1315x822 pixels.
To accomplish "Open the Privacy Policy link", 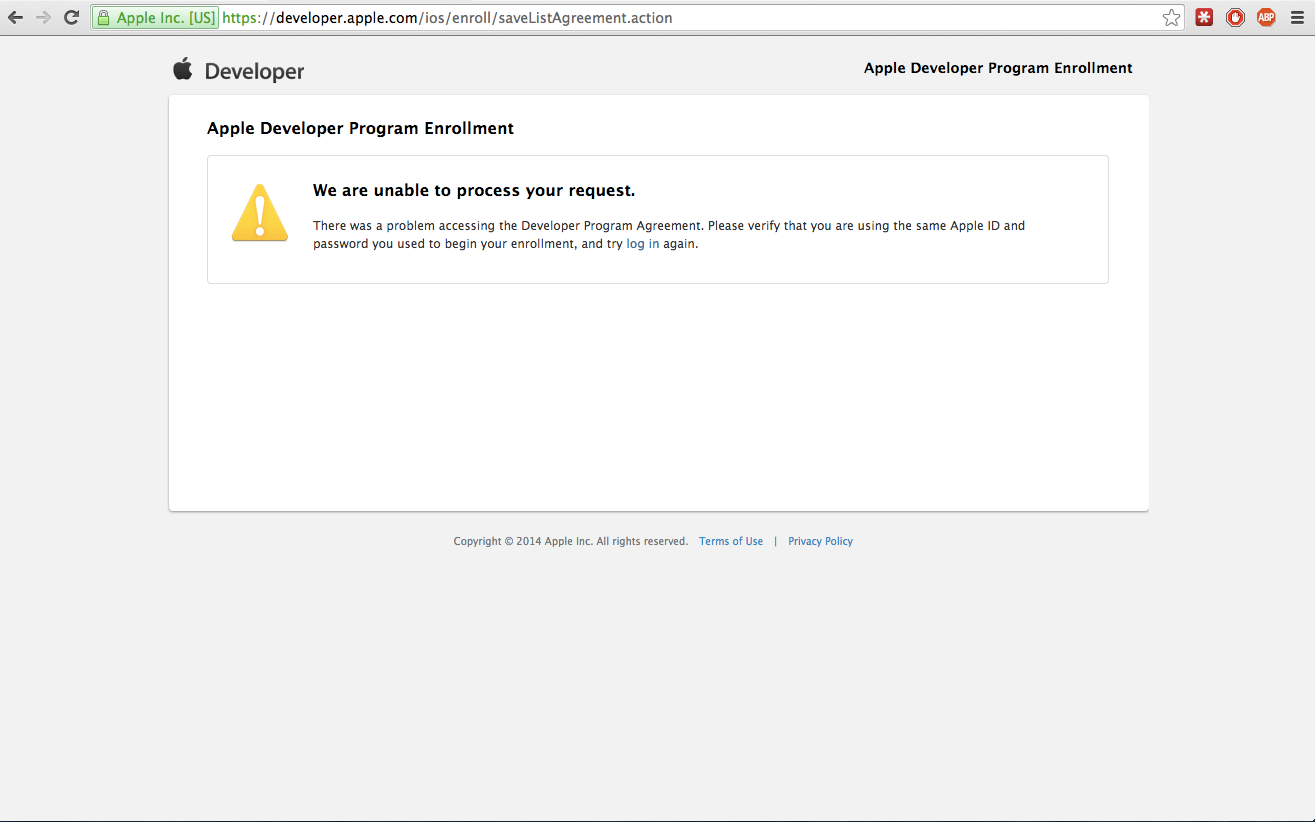I will click(820, 541).
